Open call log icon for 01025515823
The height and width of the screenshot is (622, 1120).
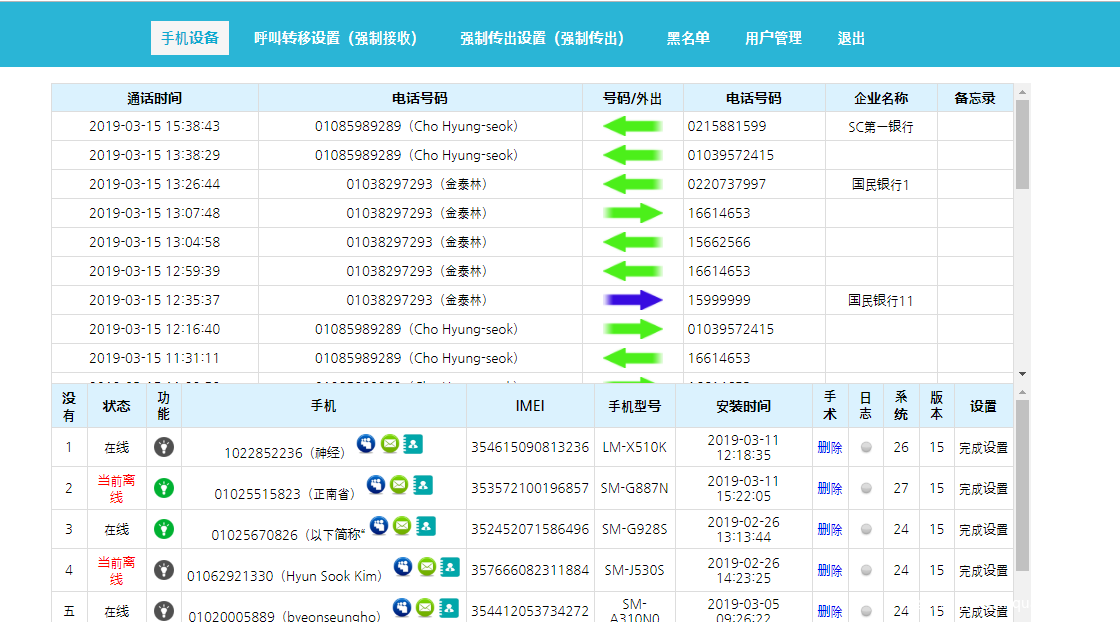376,485
